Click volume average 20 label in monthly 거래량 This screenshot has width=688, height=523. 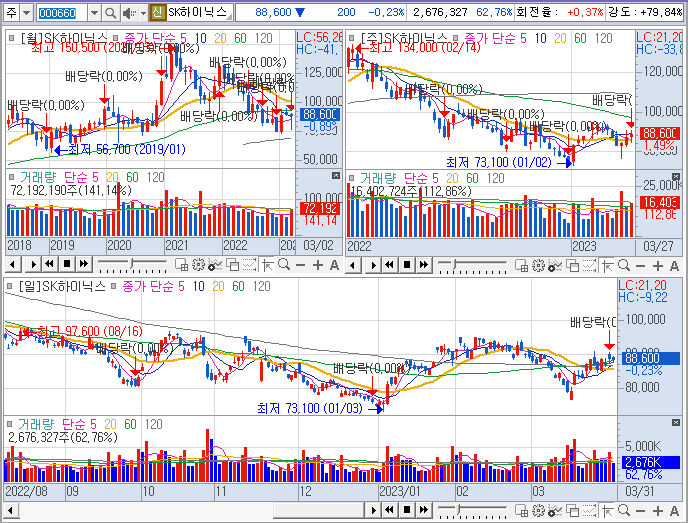click(112, 177)
